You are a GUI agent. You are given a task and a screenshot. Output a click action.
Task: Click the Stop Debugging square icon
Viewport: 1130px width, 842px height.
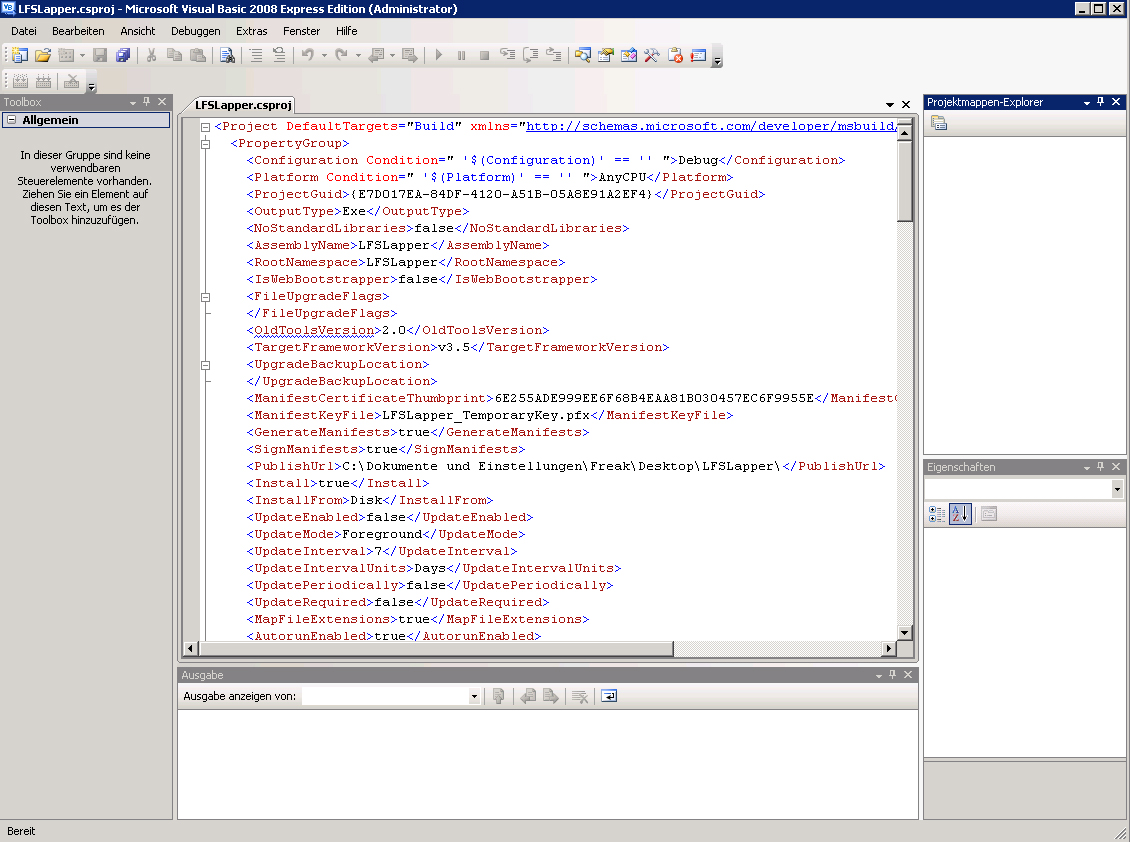[x=484, y=56]
